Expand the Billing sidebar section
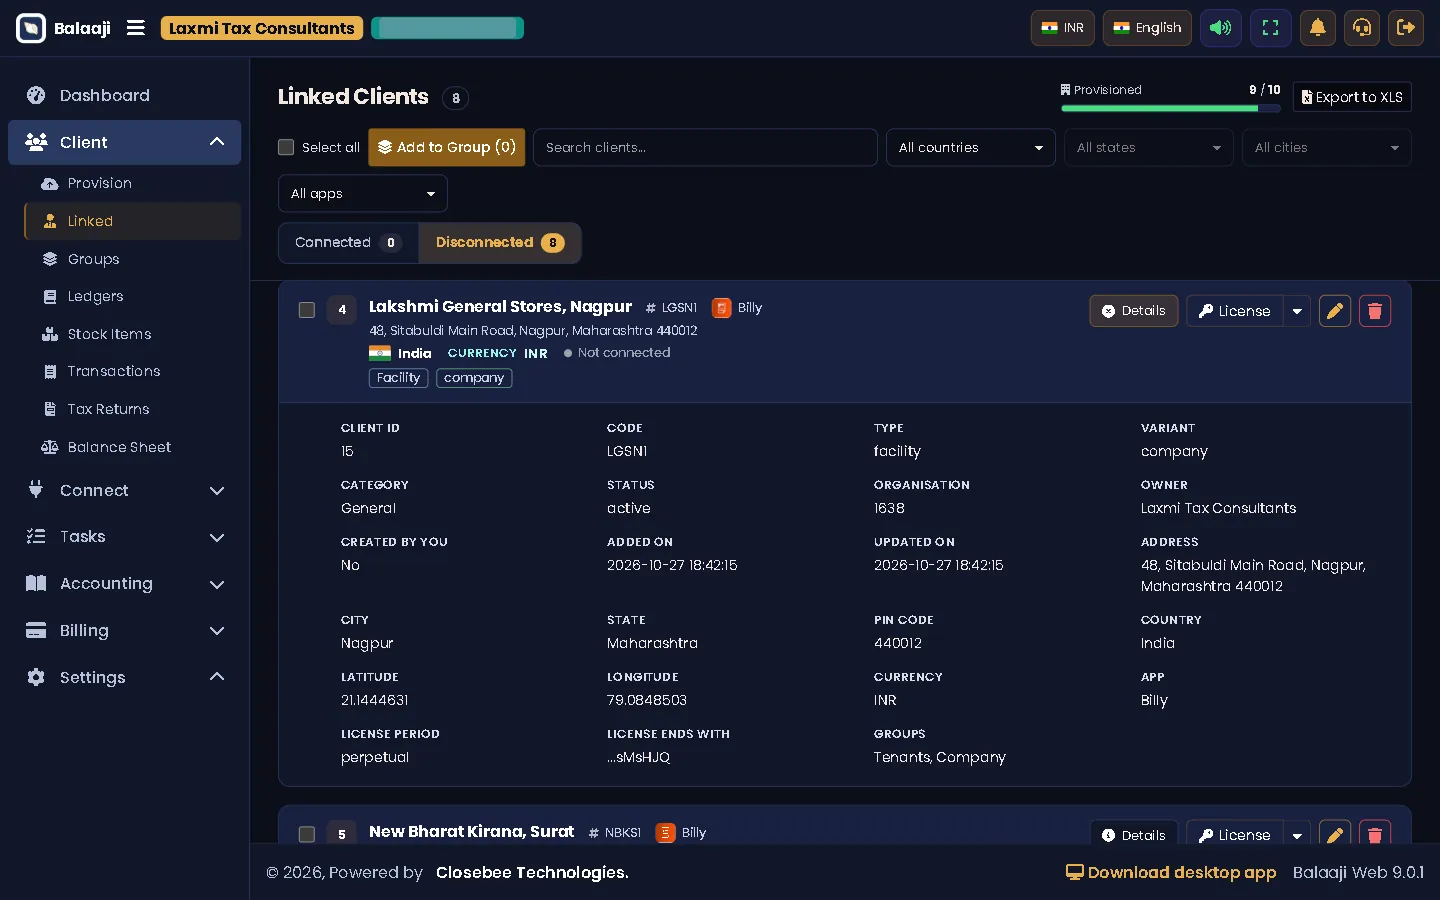 [125, 630]
